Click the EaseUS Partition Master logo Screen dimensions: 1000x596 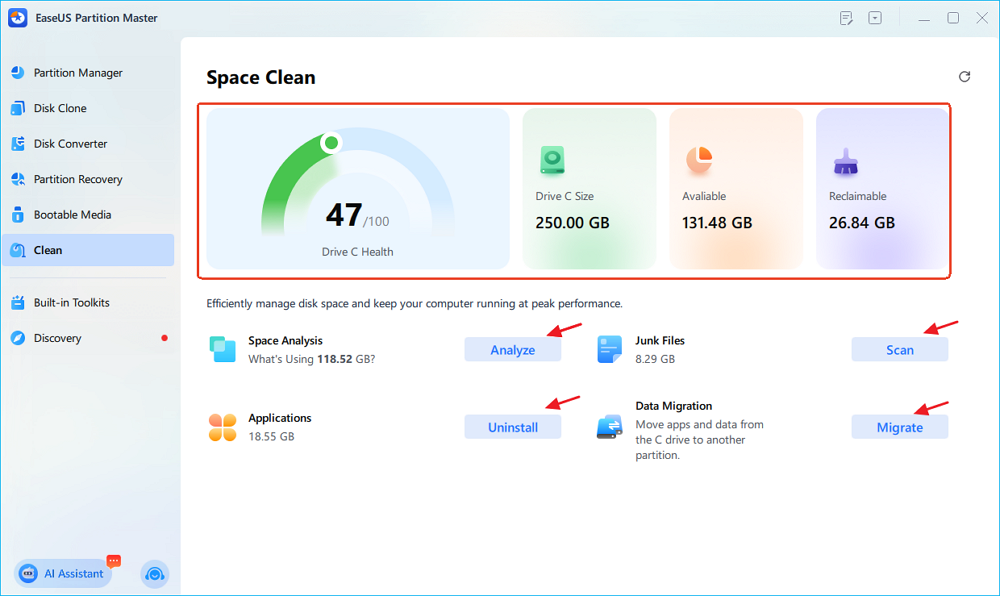(x=18, y=18)
